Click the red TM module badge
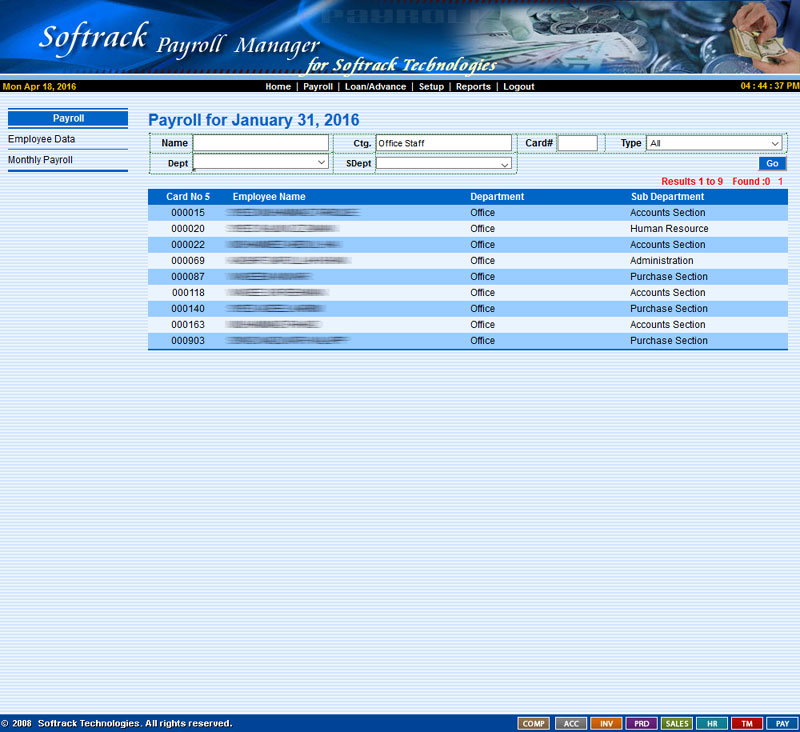This screenshot has height=732, width=800. [747, 723]
